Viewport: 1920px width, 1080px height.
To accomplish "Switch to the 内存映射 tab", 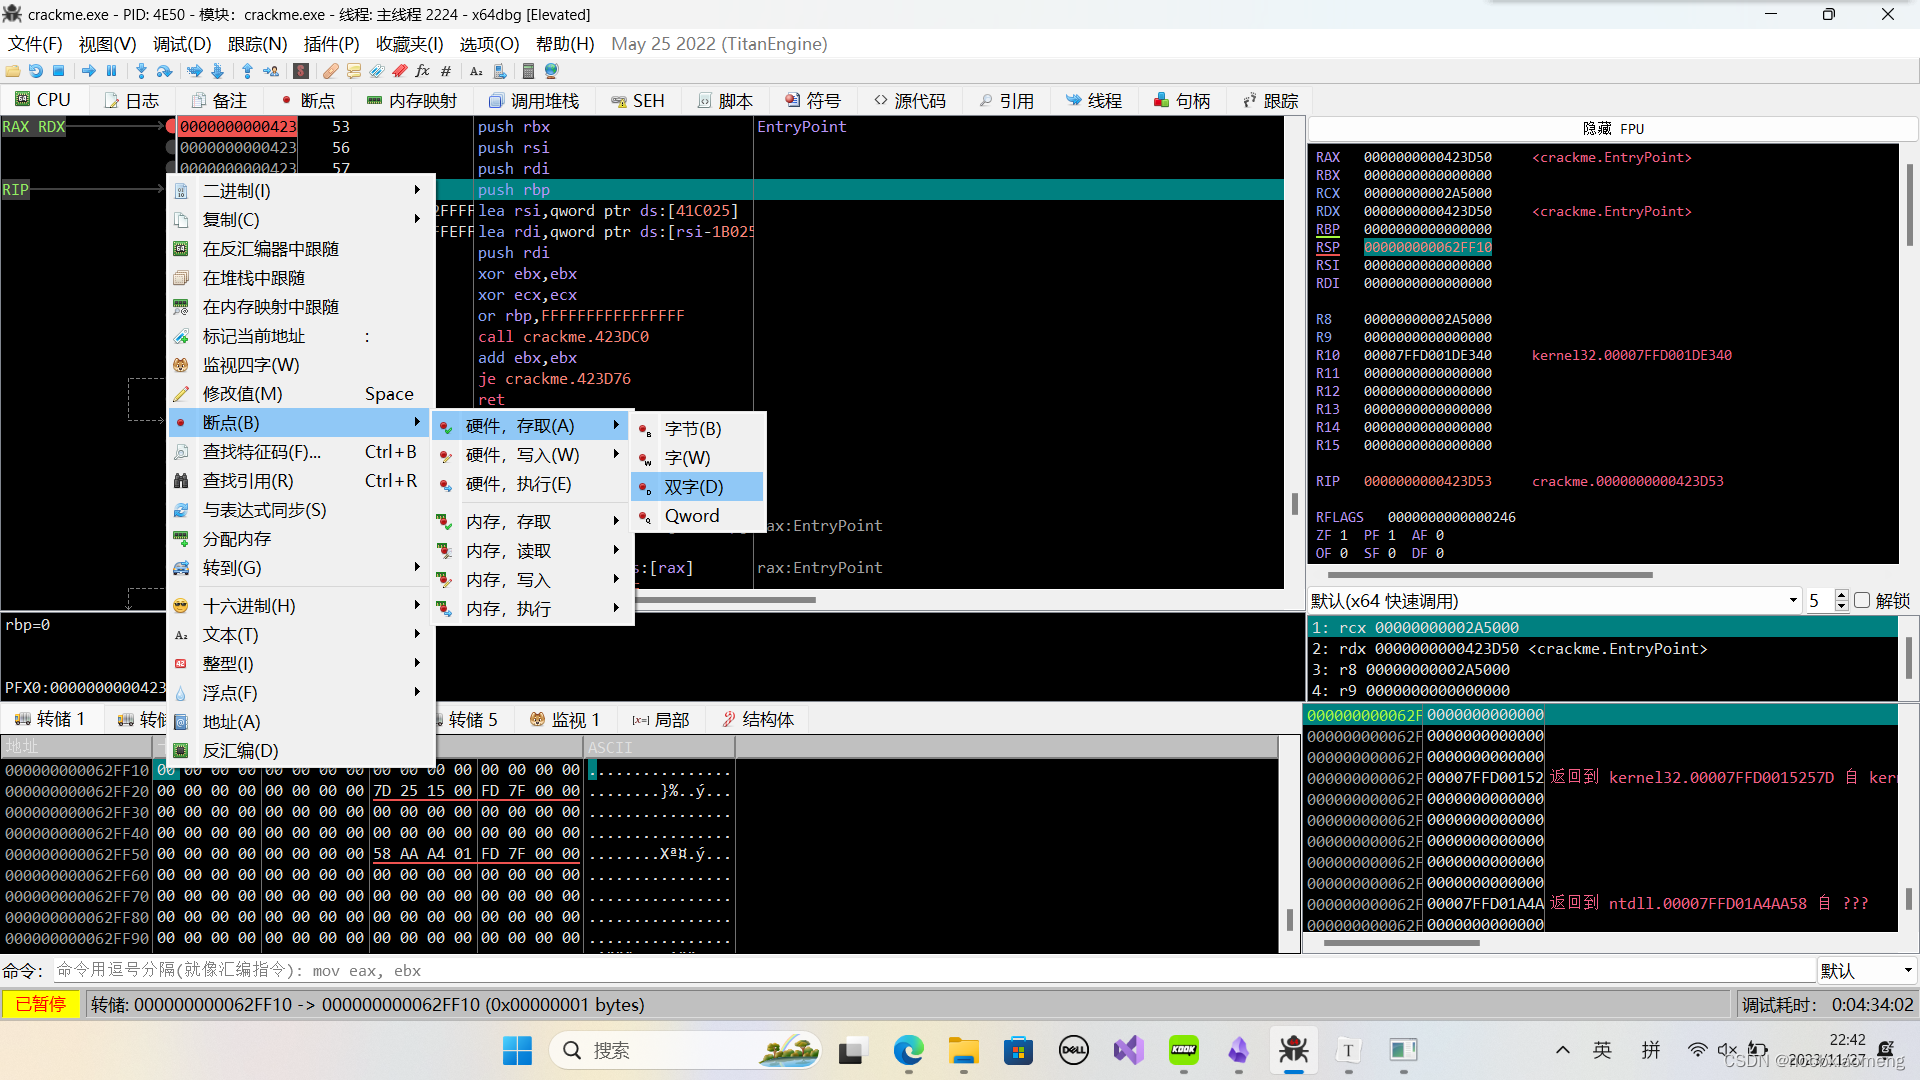I will point(412,100).
